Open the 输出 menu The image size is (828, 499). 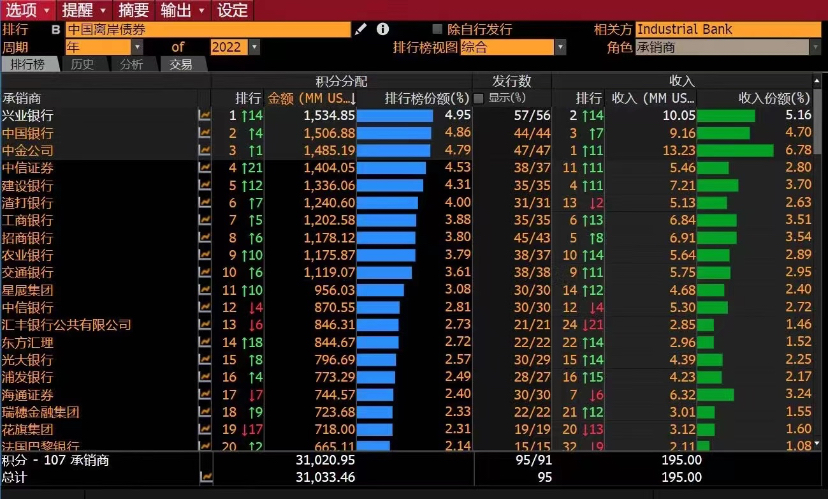click(x=183, y=10)
